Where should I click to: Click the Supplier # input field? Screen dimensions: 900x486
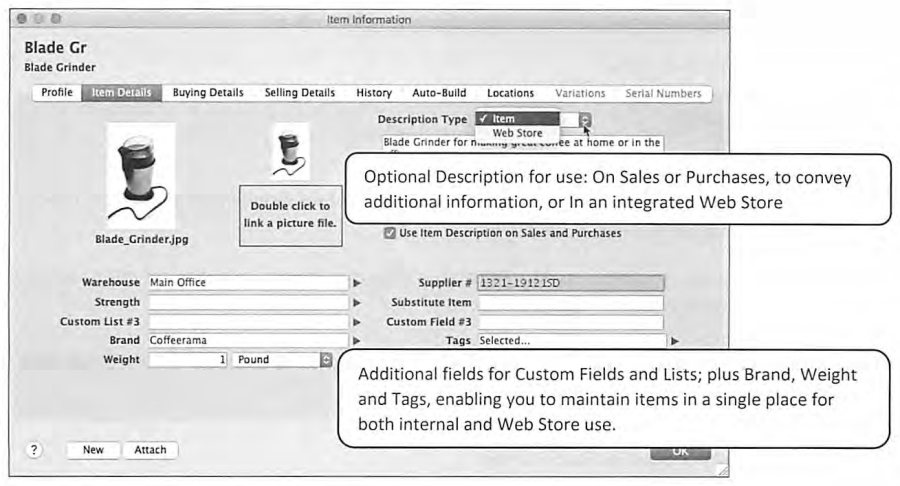tap(571, 283)
